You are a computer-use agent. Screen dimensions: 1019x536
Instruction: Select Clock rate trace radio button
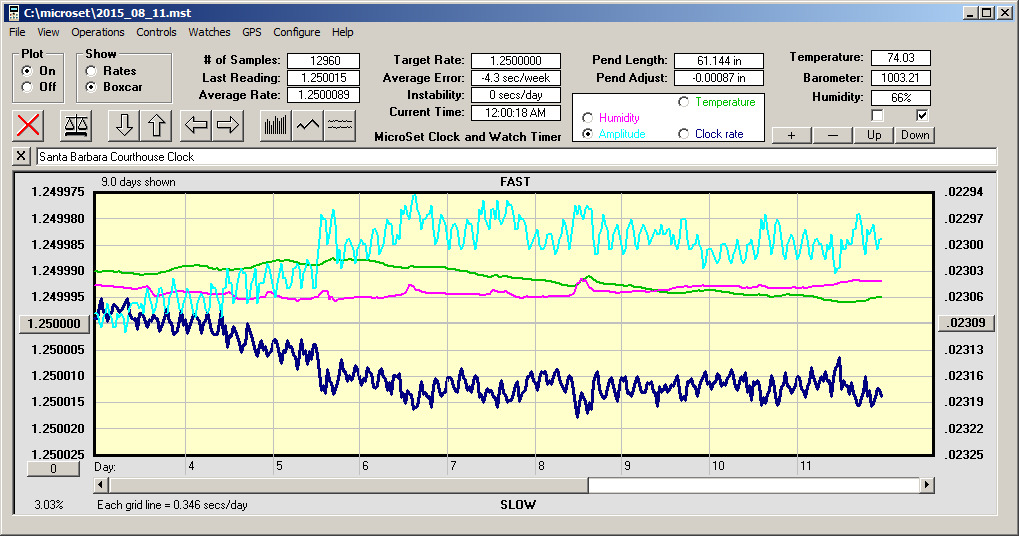683,133
